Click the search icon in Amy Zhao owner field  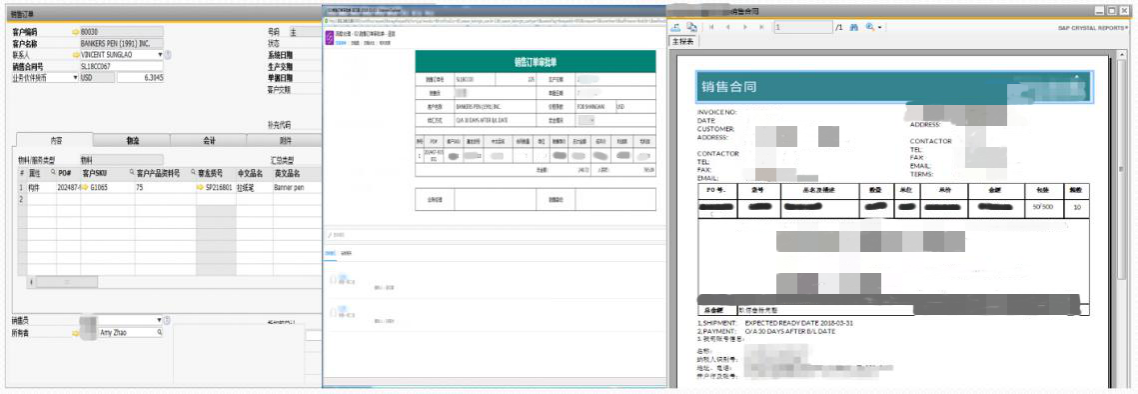[159, 333]
